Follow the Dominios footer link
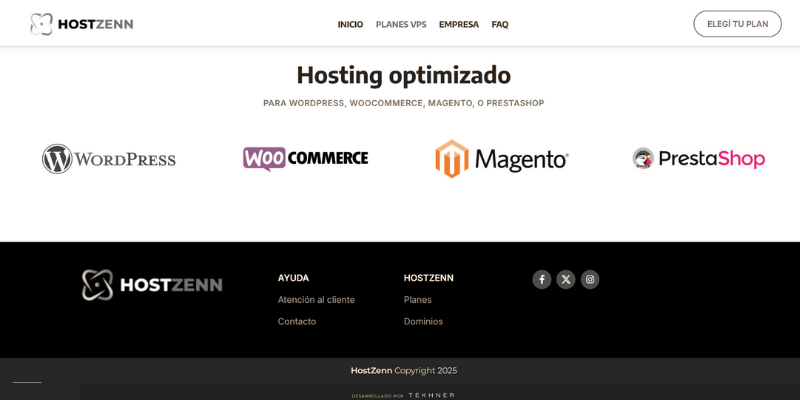 (x=423, y=322)
